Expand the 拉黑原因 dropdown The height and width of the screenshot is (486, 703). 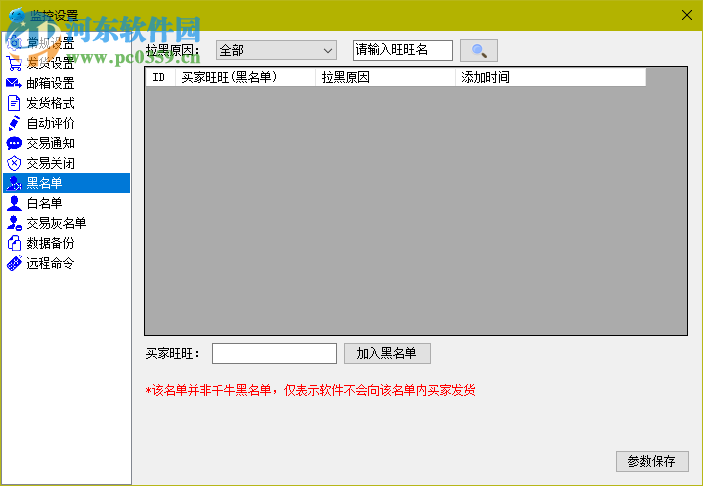click(276, 50)
